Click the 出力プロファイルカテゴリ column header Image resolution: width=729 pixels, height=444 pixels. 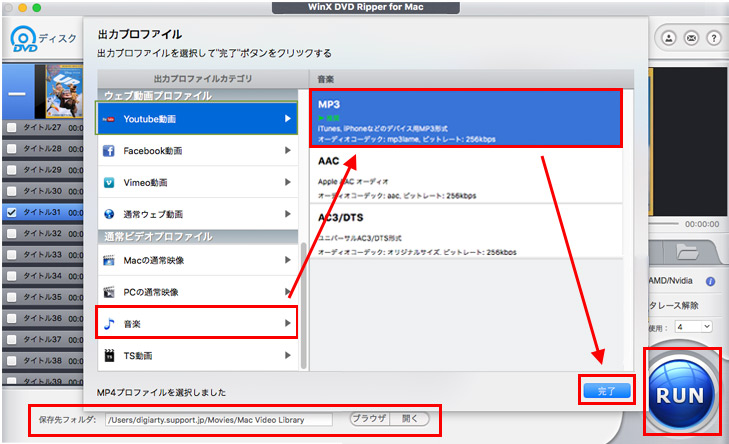tap(203, 79)
